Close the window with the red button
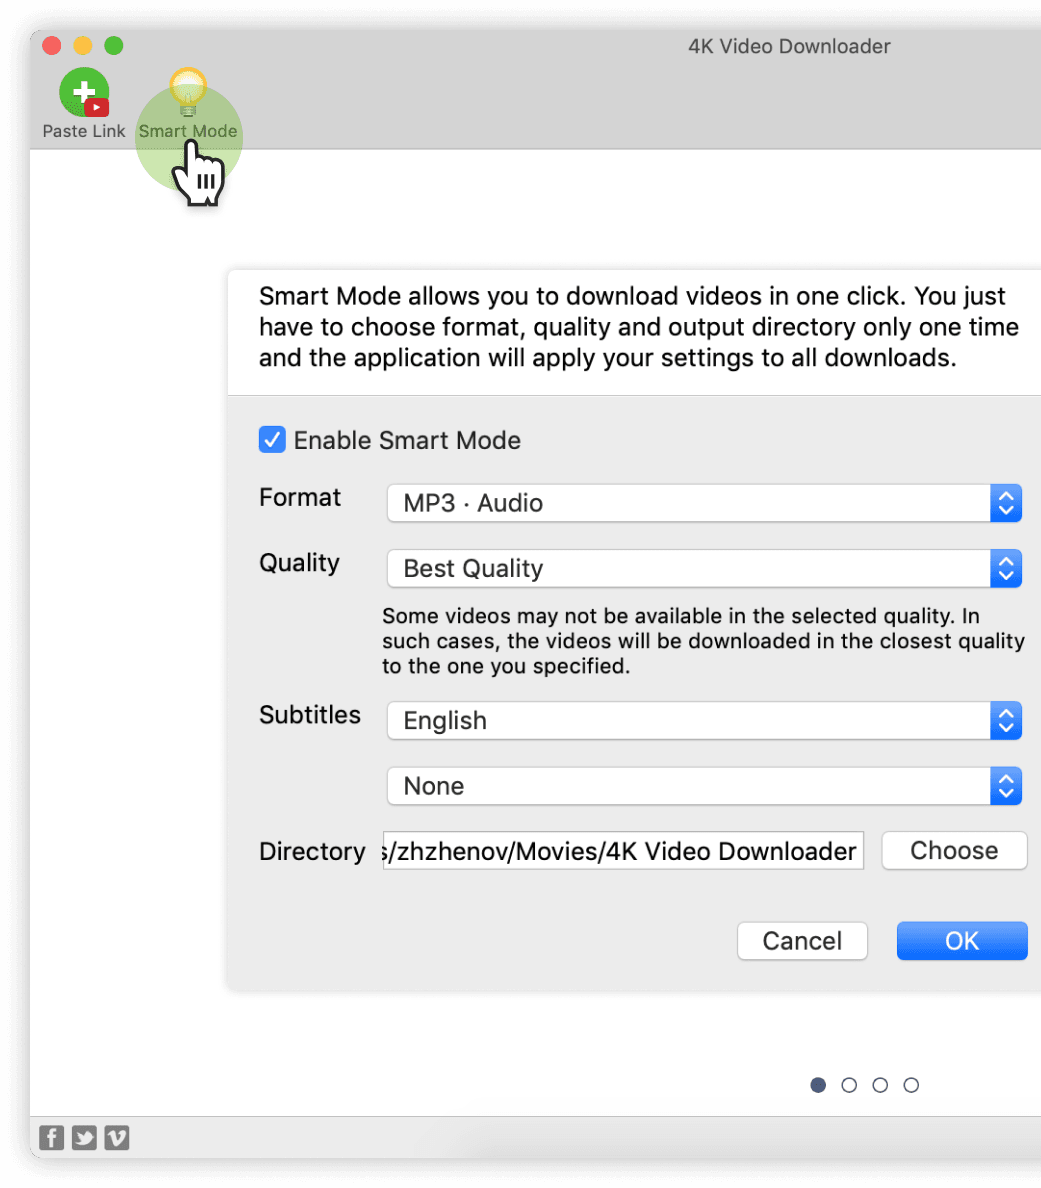Screen dimensions: 1041x1188 [52, 45]
